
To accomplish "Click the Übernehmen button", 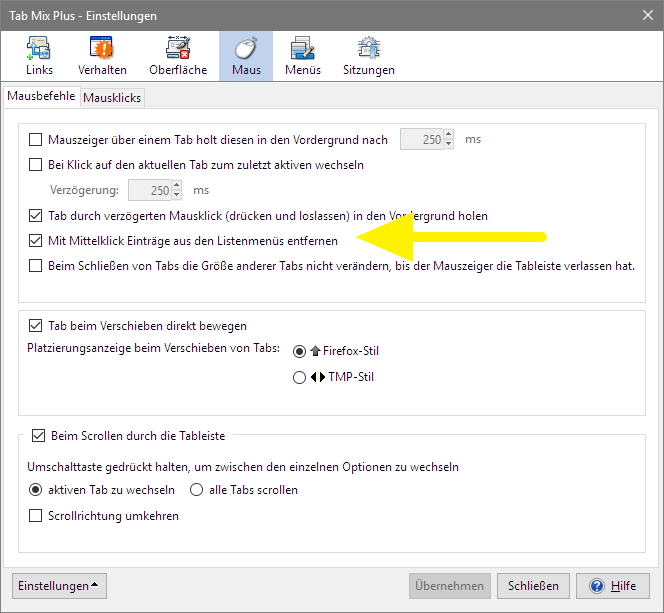I will (x=450, y=586).
